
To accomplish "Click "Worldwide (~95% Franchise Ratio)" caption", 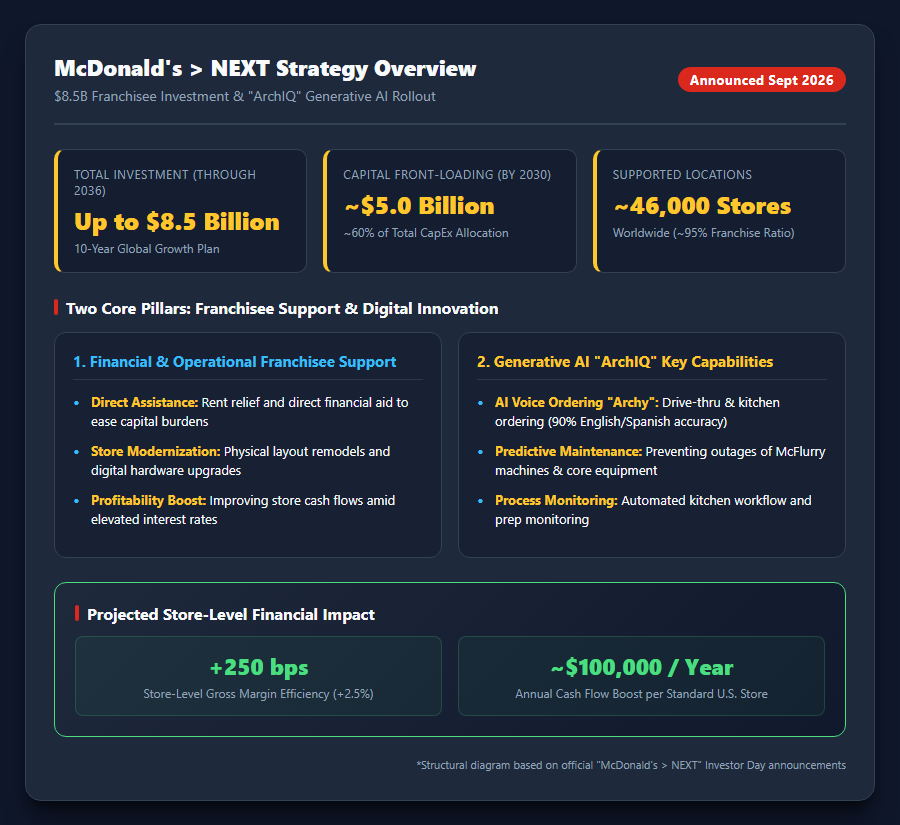I will (704, 233).
